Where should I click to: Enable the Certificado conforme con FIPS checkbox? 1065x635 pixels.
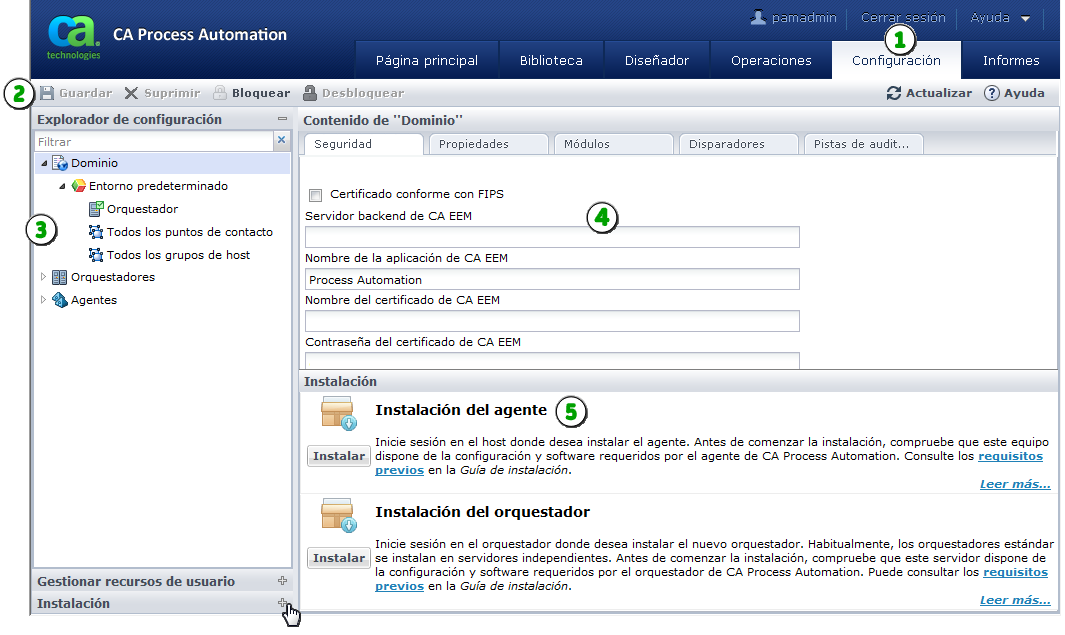314,196
